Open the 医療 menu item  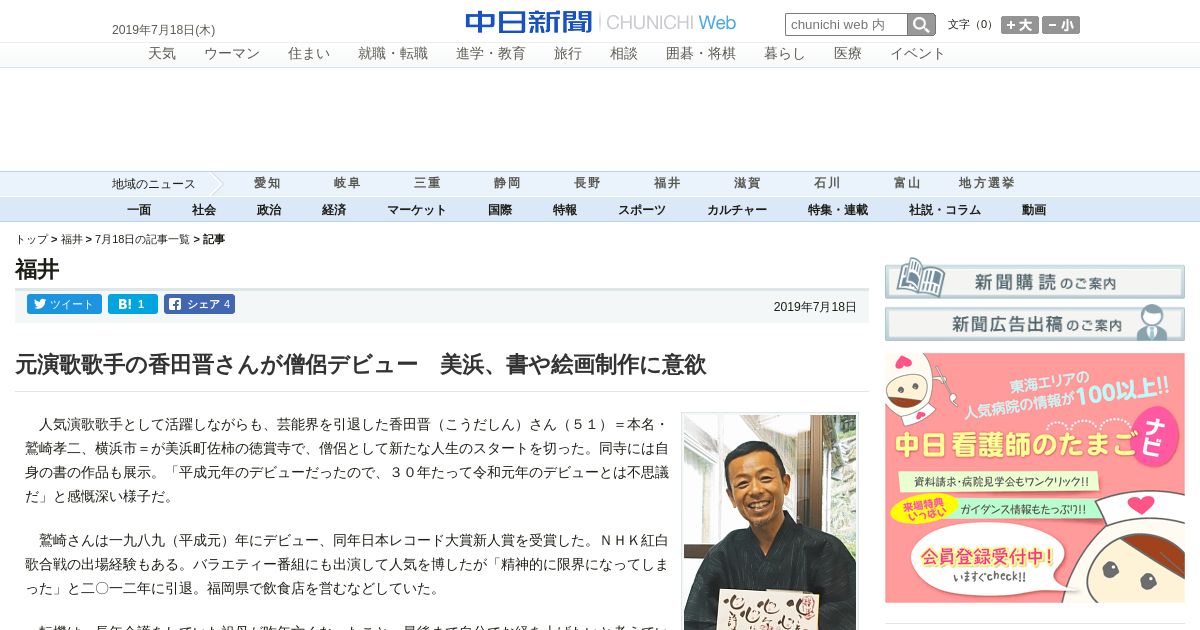[x=848, y=54]
